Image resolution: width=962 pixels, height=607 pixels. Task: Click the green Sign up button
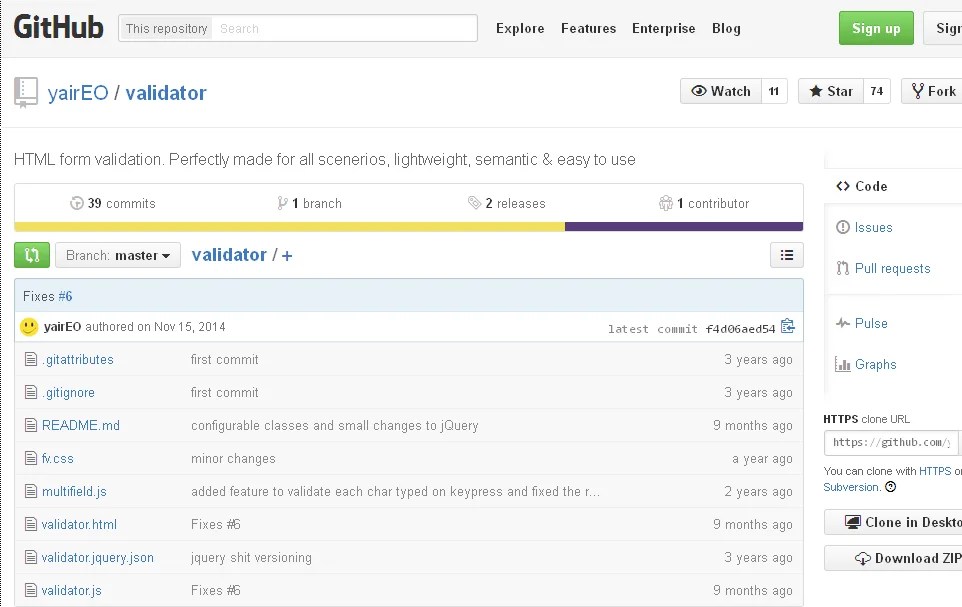pos(876,28)
